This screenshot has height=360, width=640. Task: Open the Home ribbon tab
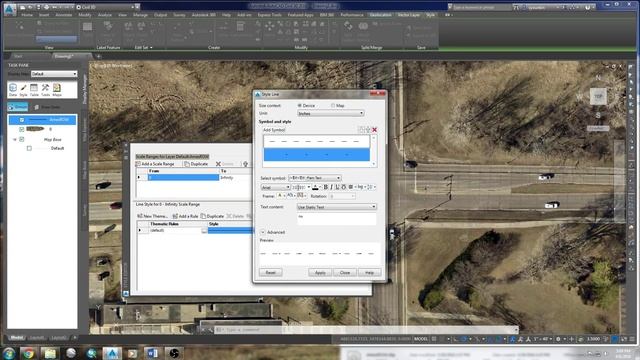click(x=27, y=15)
